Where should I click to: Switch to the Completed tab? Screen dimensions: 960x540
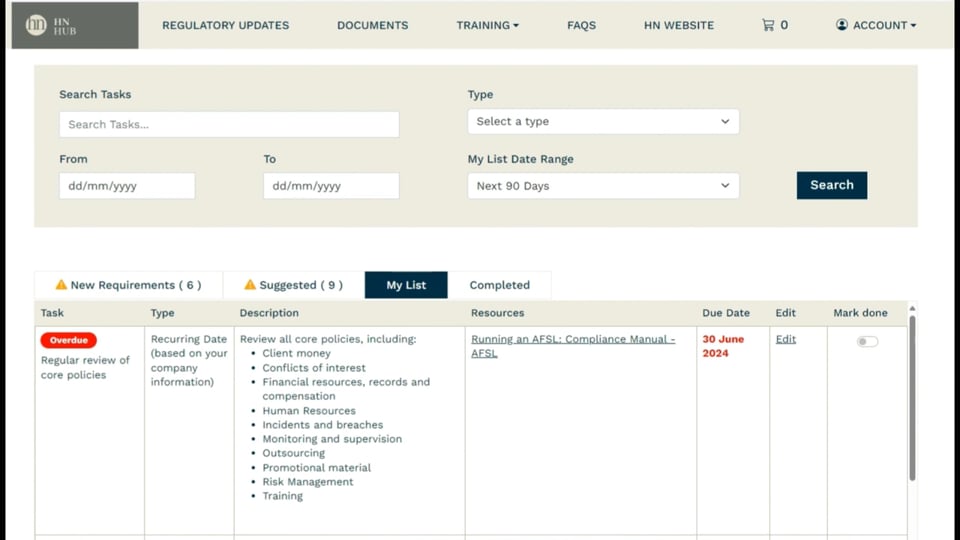(x=500, y=285)
